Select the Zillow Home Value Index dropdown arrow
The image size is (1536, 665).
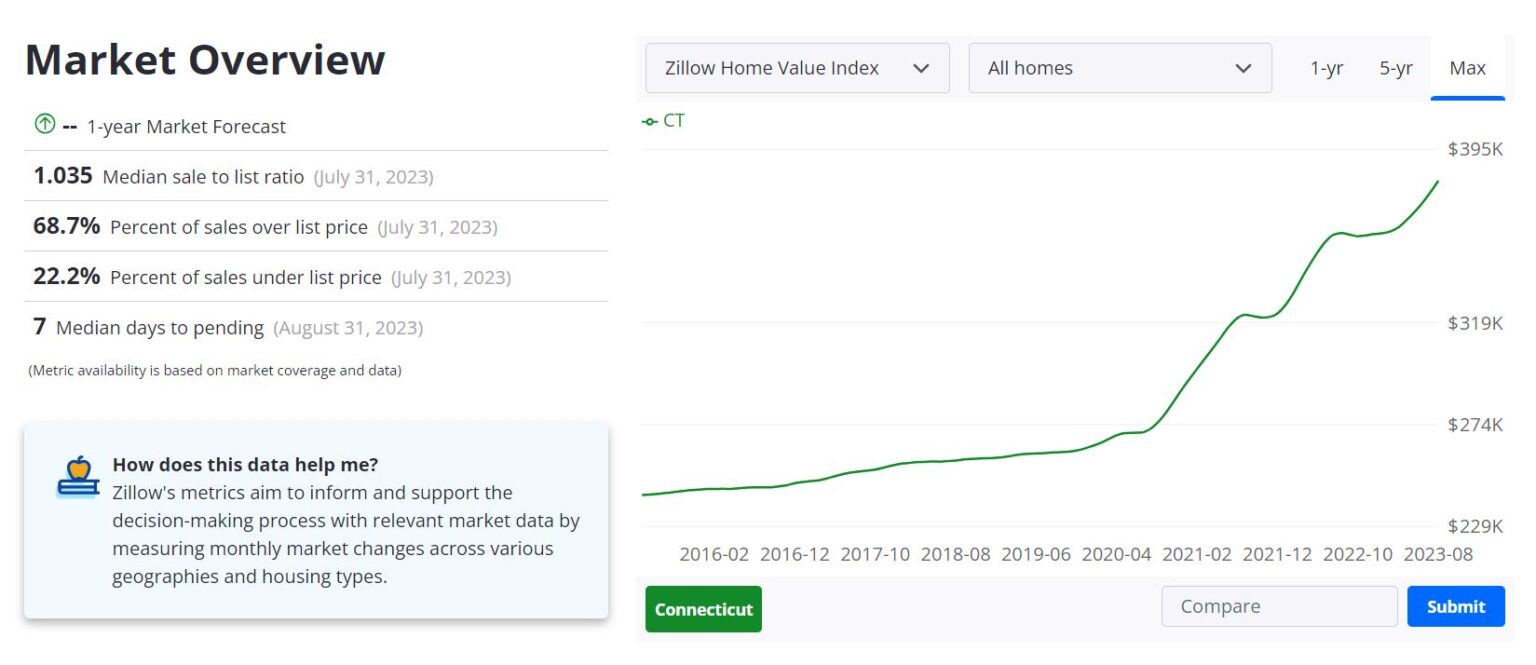pyautogui.click(x=921, y=68)
